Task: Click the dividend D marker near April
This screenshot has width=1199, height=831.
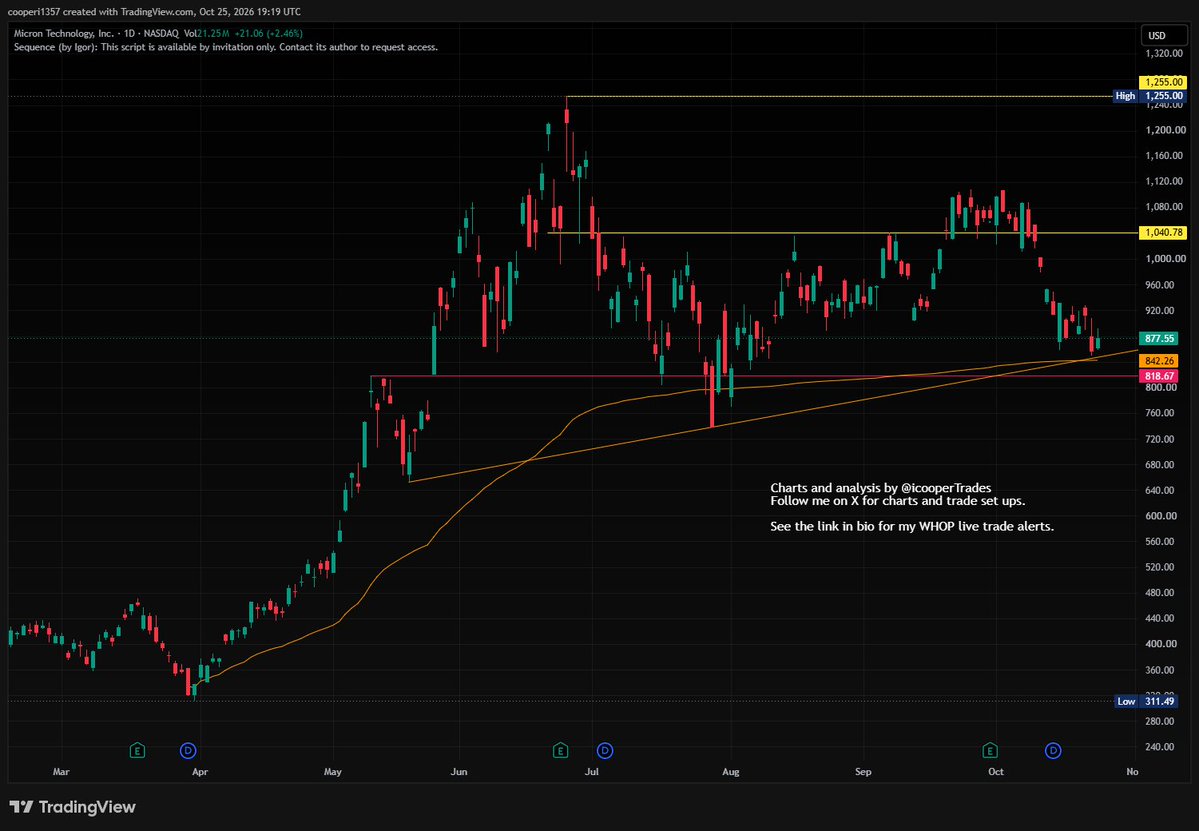Action: click(x=188, y=751)
